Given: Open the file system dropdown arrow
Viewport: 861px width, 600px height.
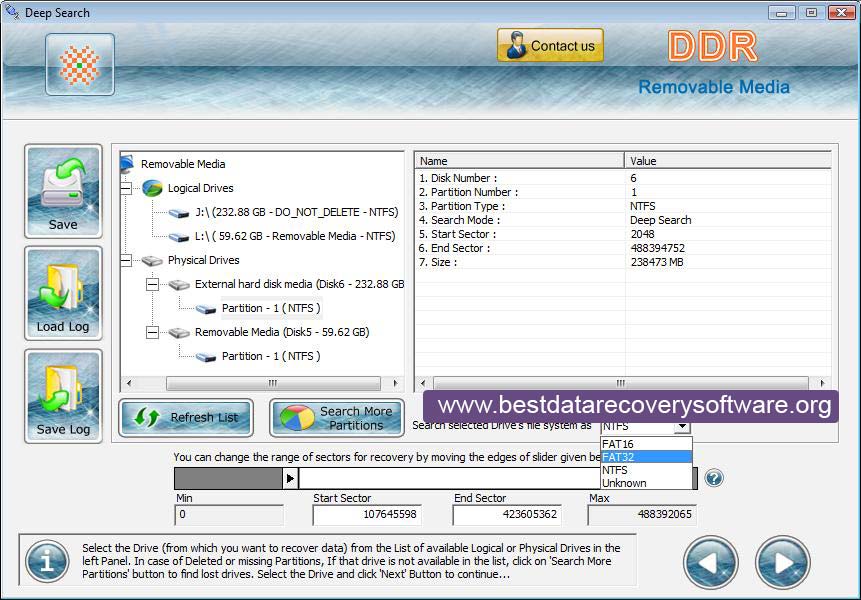Looking at the screenshot, I should pyautogui.click(x=682, y=426).
